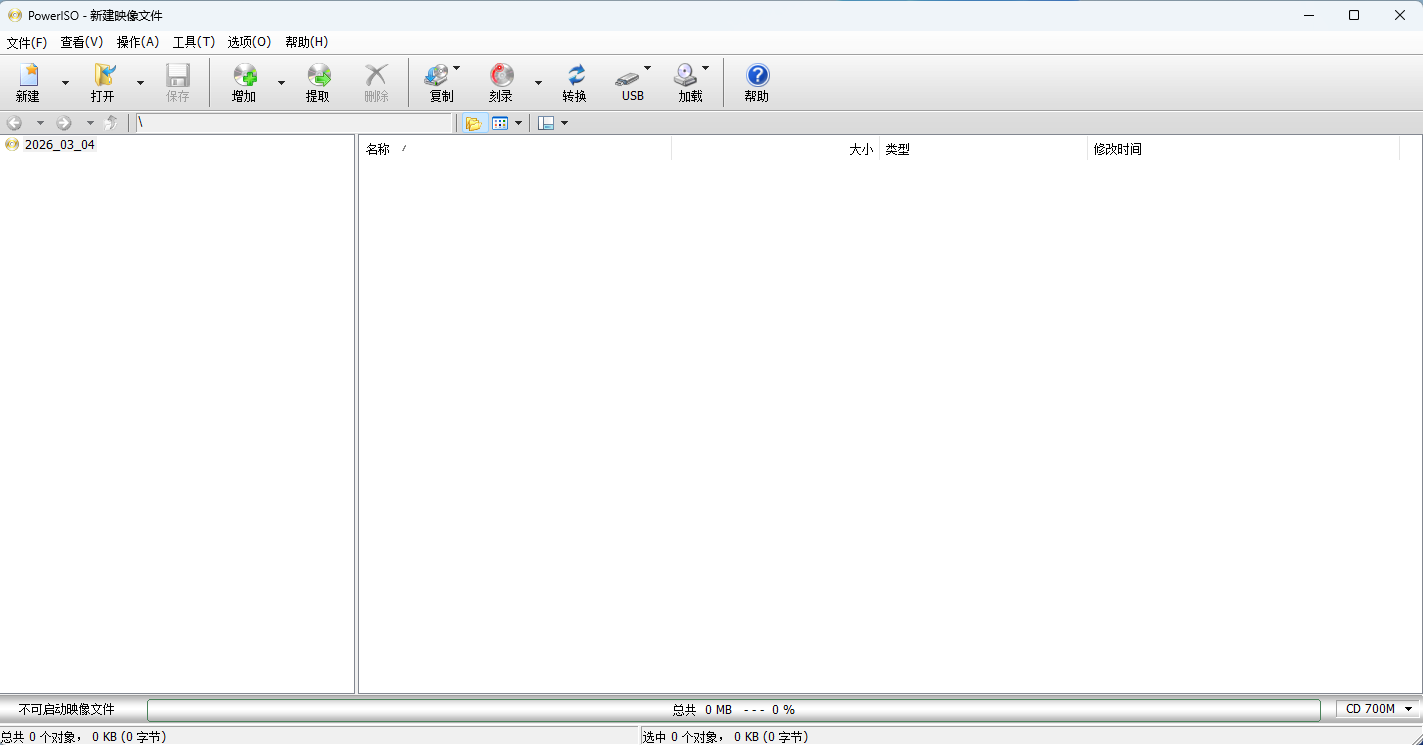Open the back history dropdown arrow
The image size is (1423, 745).
point(40,123)
